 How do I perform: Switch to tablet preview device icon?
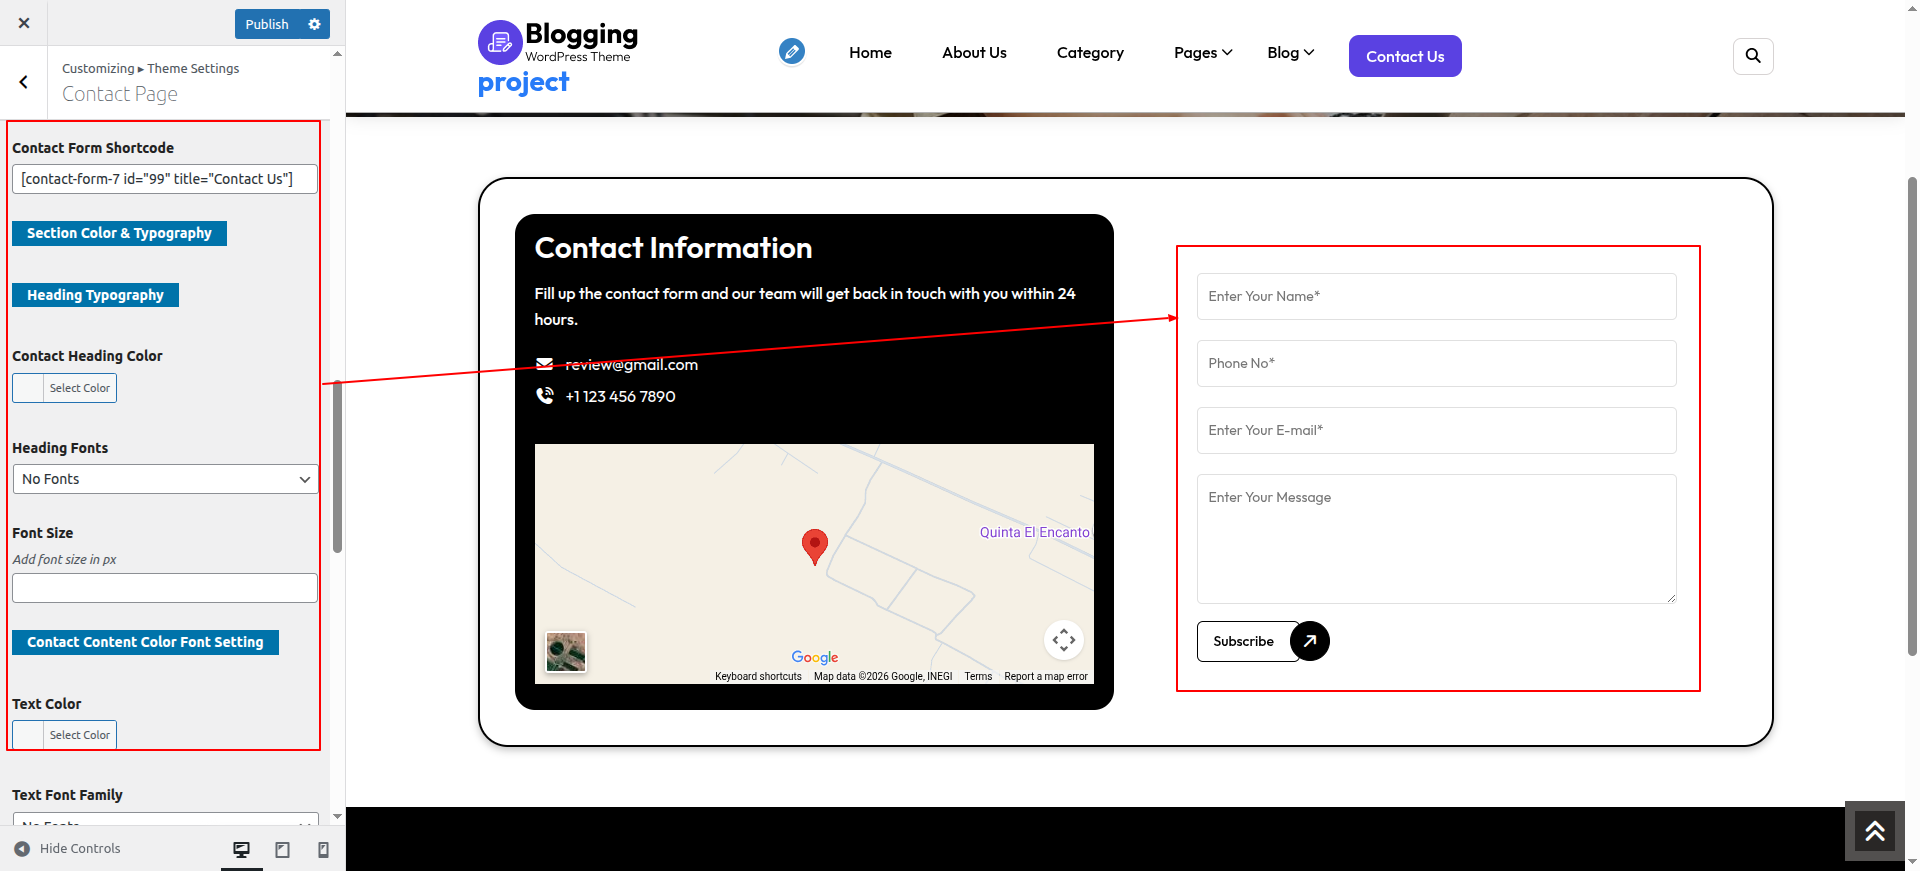pos(283,849)
